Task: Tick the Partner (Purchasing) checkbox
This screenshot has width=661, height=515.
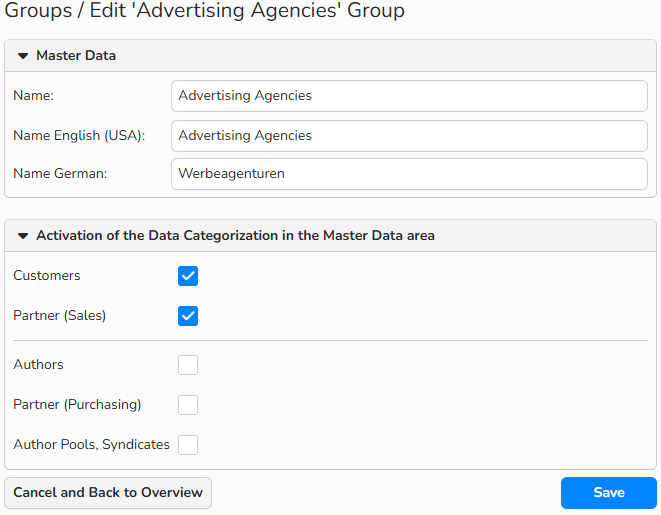Action: point(188,405)
